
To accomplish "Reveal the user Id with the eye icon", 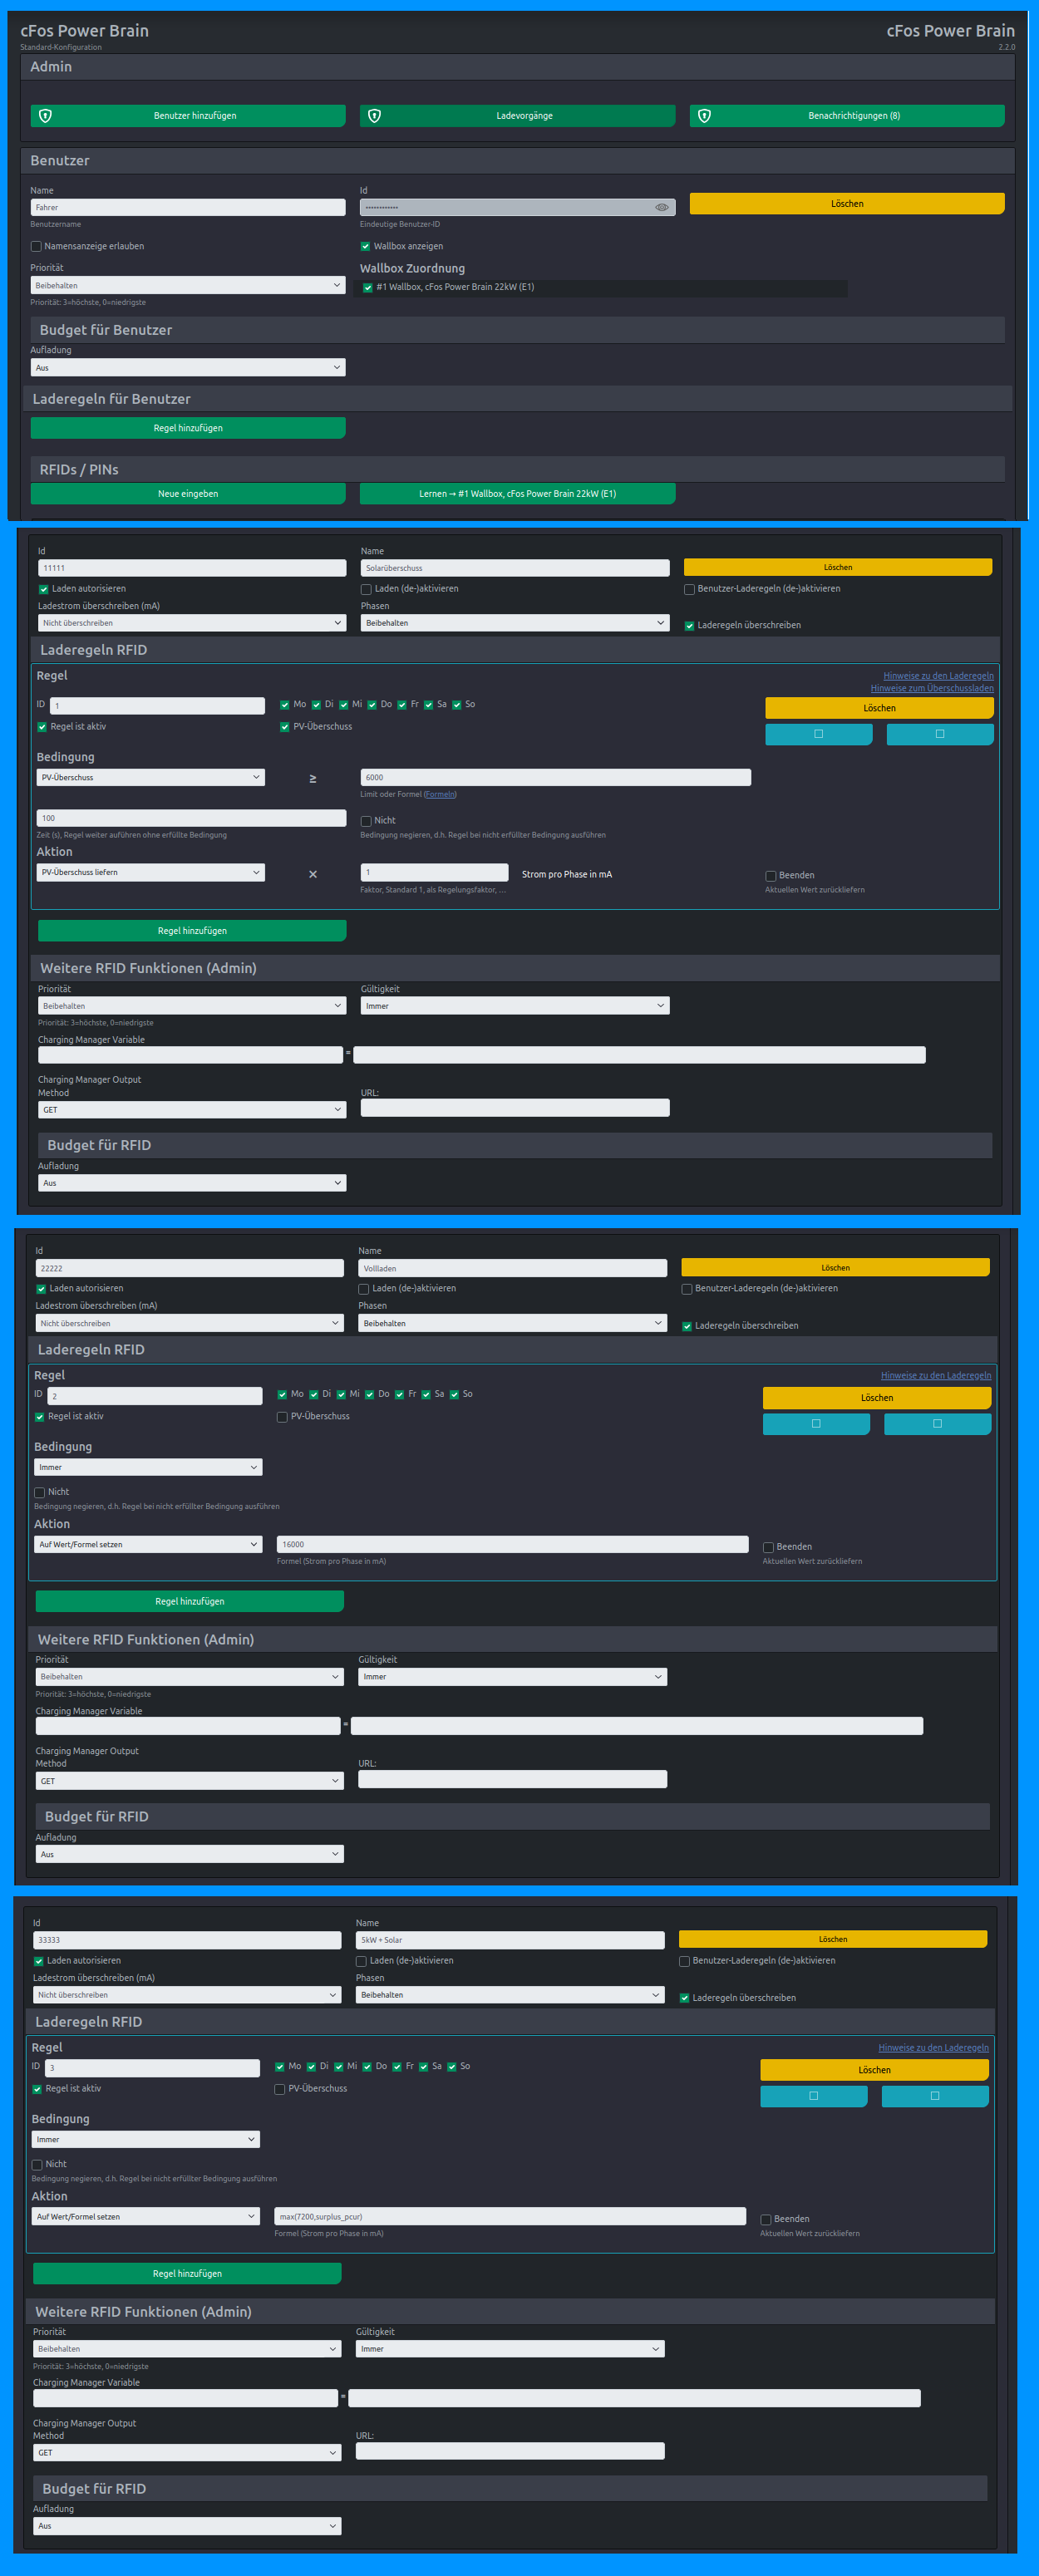I will pyautogui.click(x=661, y=207).
